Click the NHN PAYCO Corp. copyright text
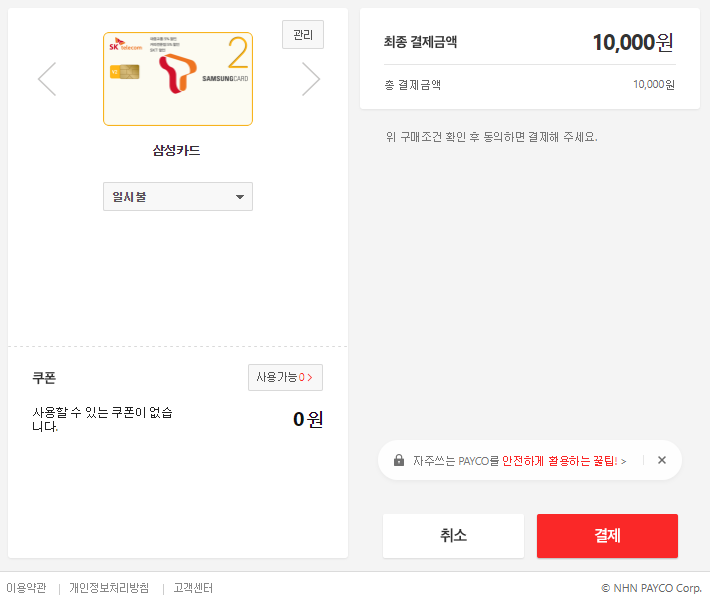 pyautogui.click(x=651, y=588)
